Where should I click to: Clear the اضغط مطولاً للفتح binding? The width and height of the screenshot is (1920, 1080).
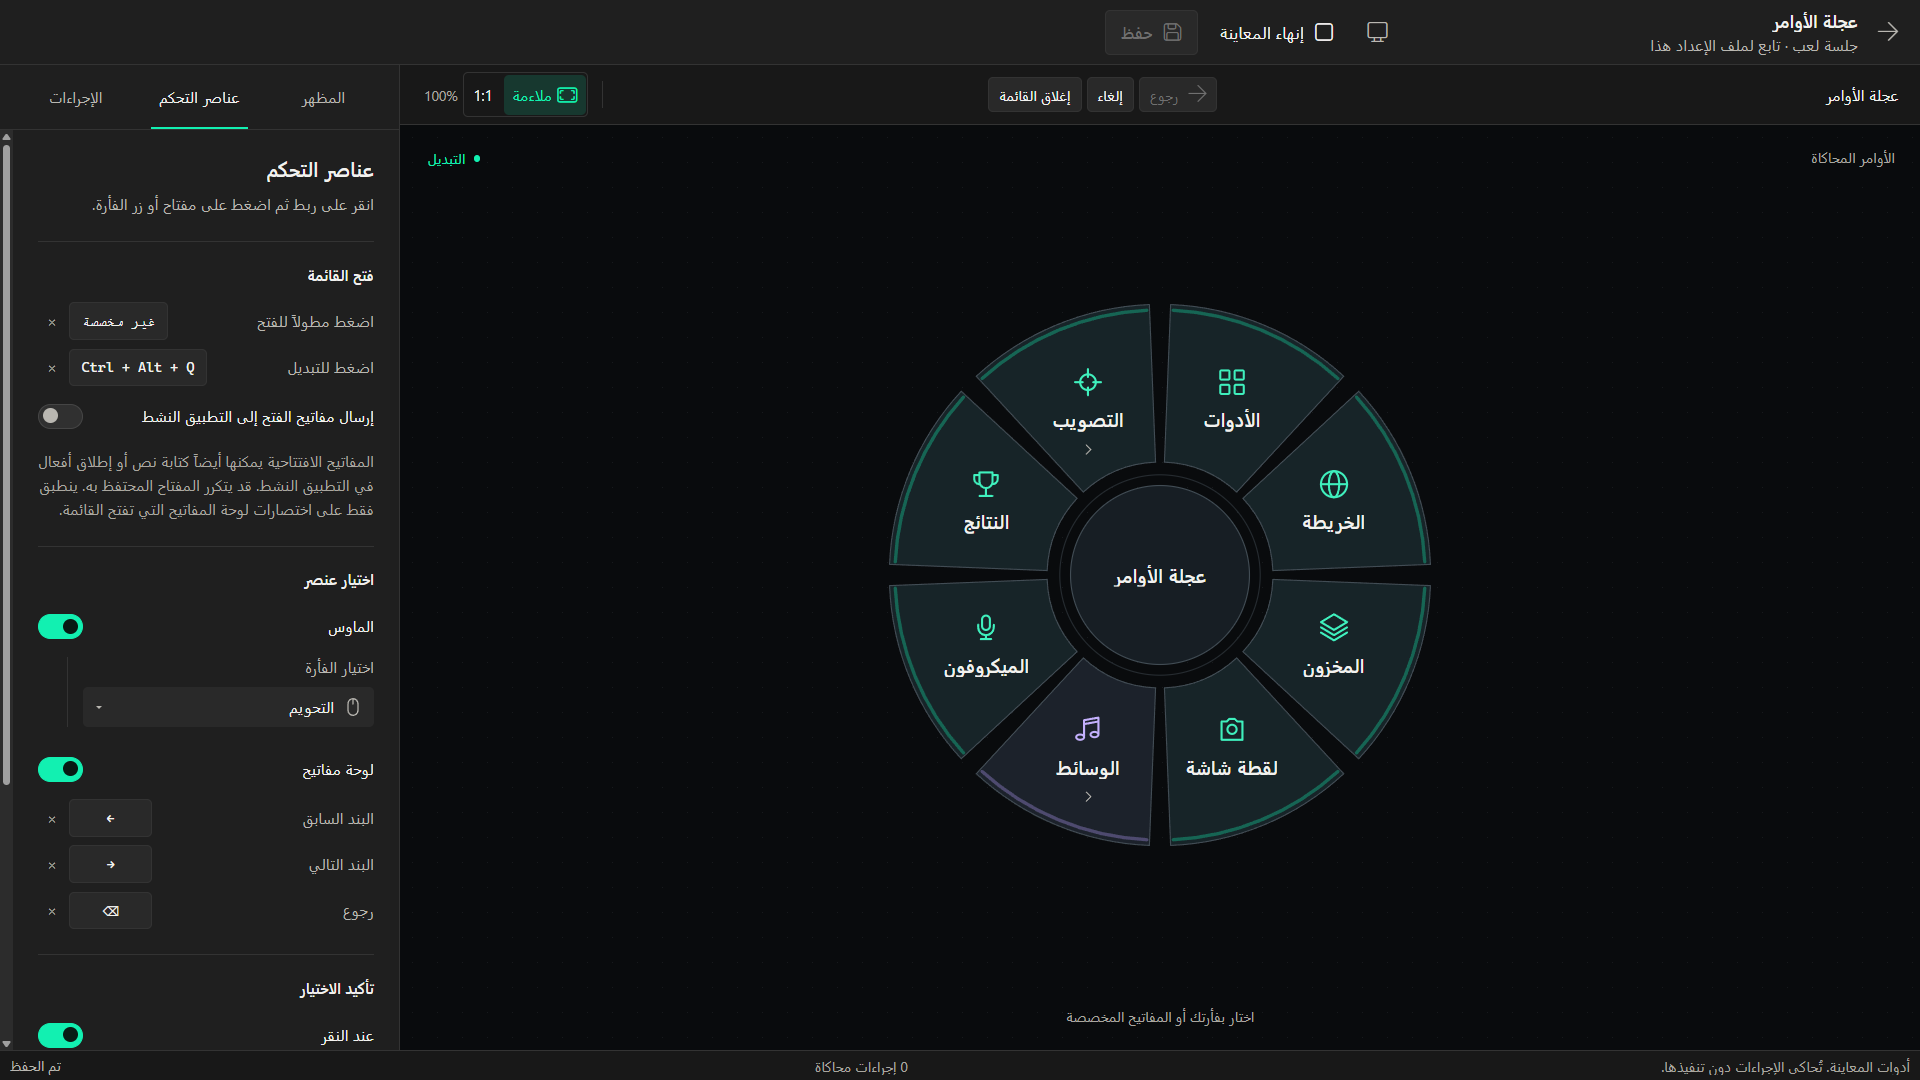click(x=52, y=322)
